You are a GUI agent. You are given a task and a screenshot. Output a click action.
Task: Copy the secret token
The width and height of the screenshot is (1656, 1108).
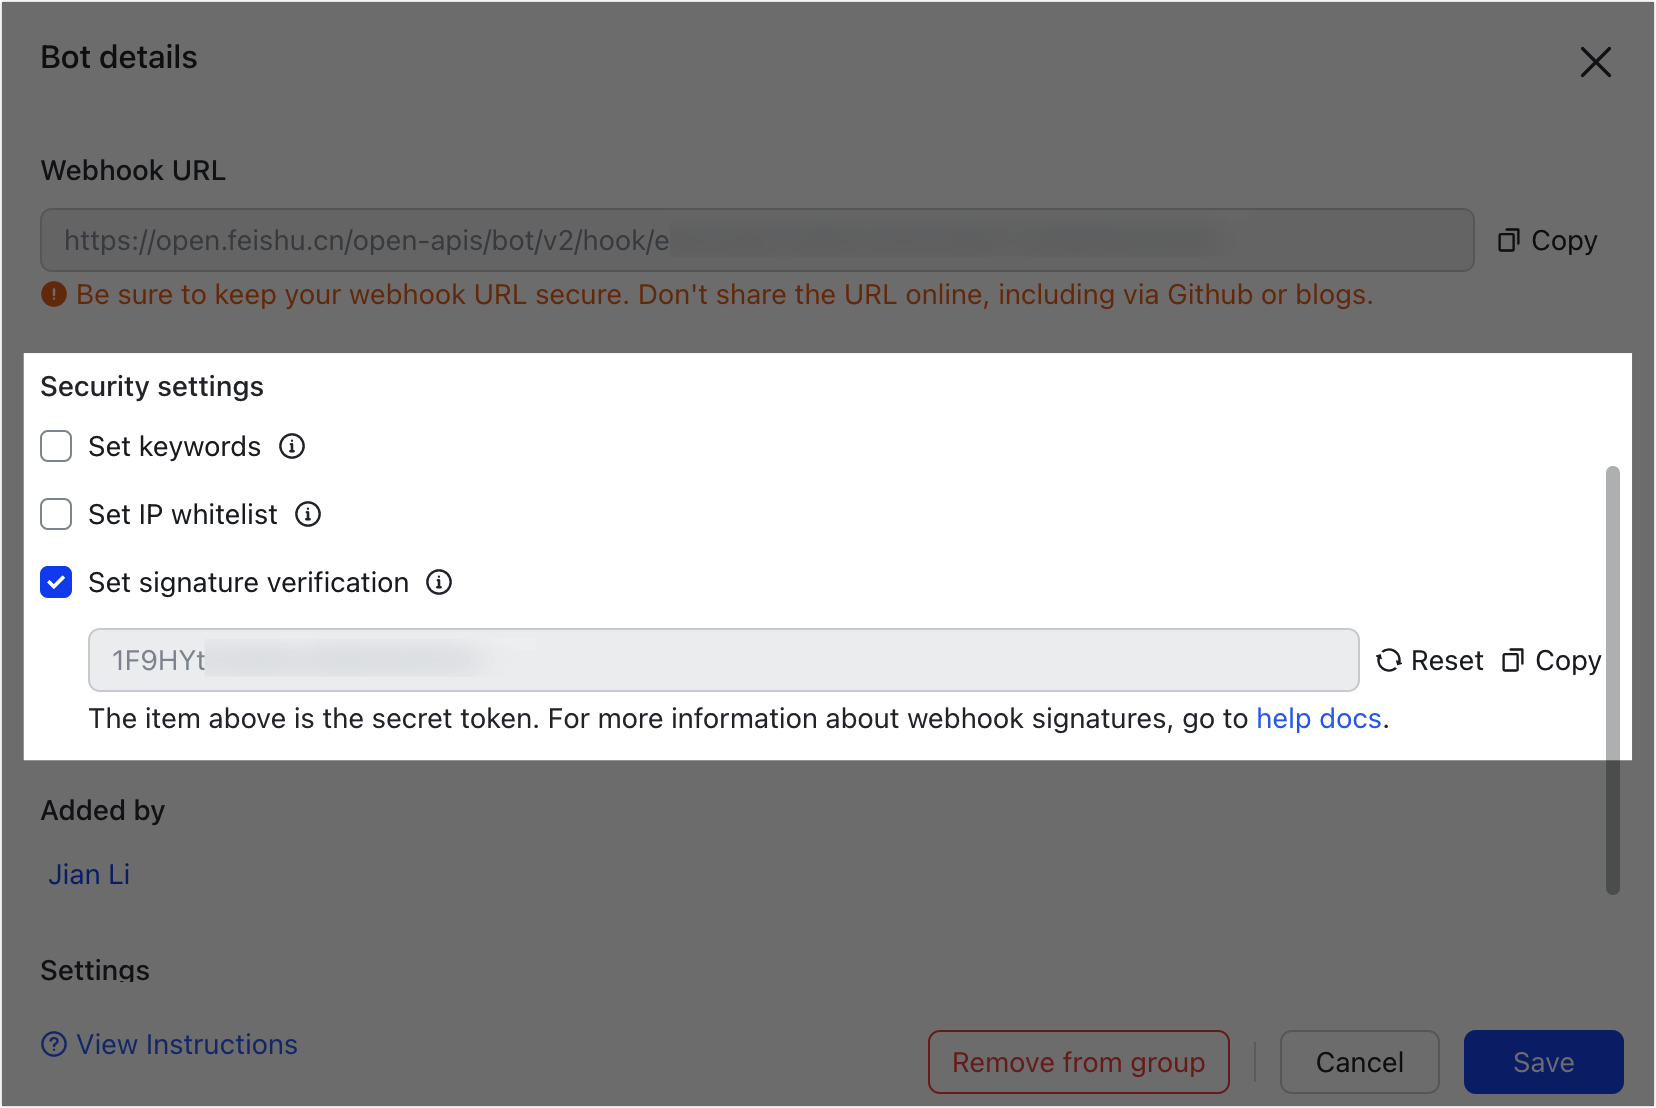click(x=1551, y=660)
